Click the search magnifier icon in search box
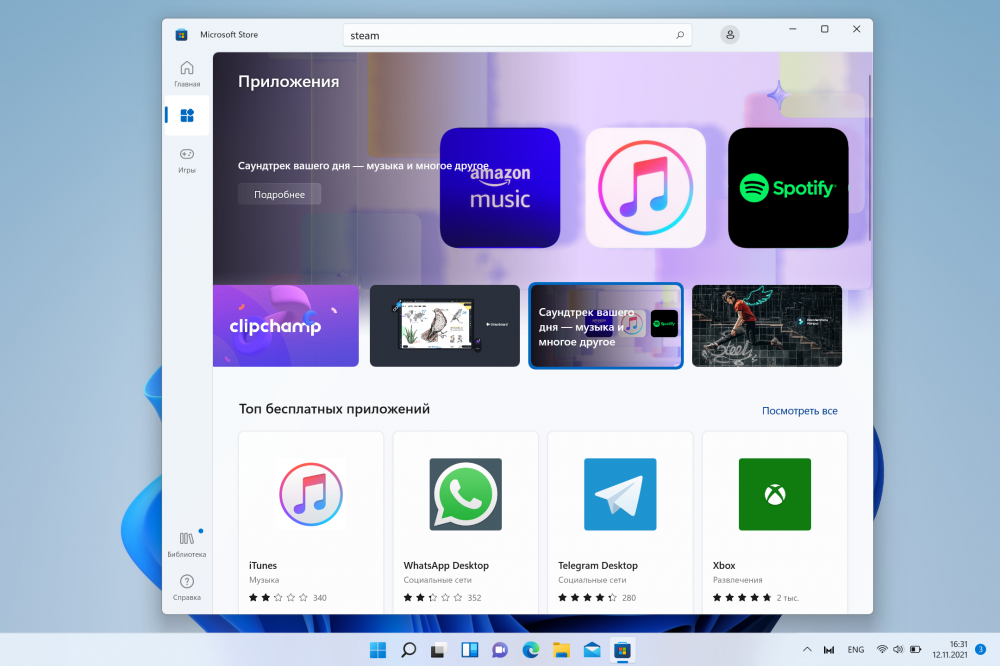 click(x=680, y=35)
